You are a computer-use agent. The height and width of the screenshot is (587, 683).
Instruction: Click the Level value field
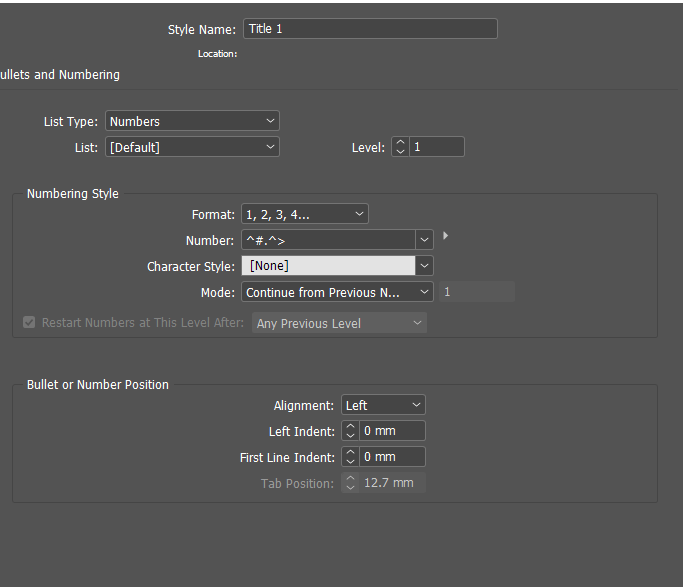pos(437,147)
